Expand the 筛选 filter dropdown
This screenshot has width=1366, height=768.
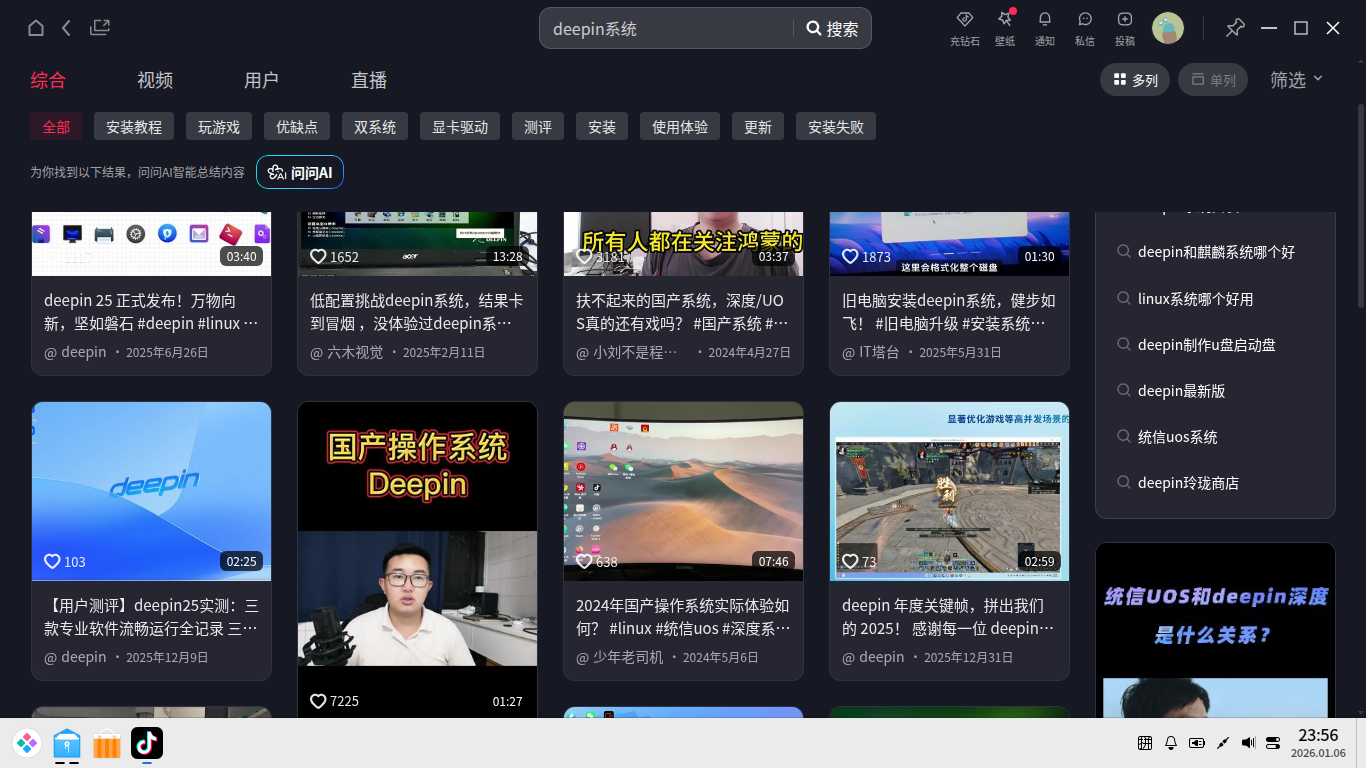(x=1297, y=80)
